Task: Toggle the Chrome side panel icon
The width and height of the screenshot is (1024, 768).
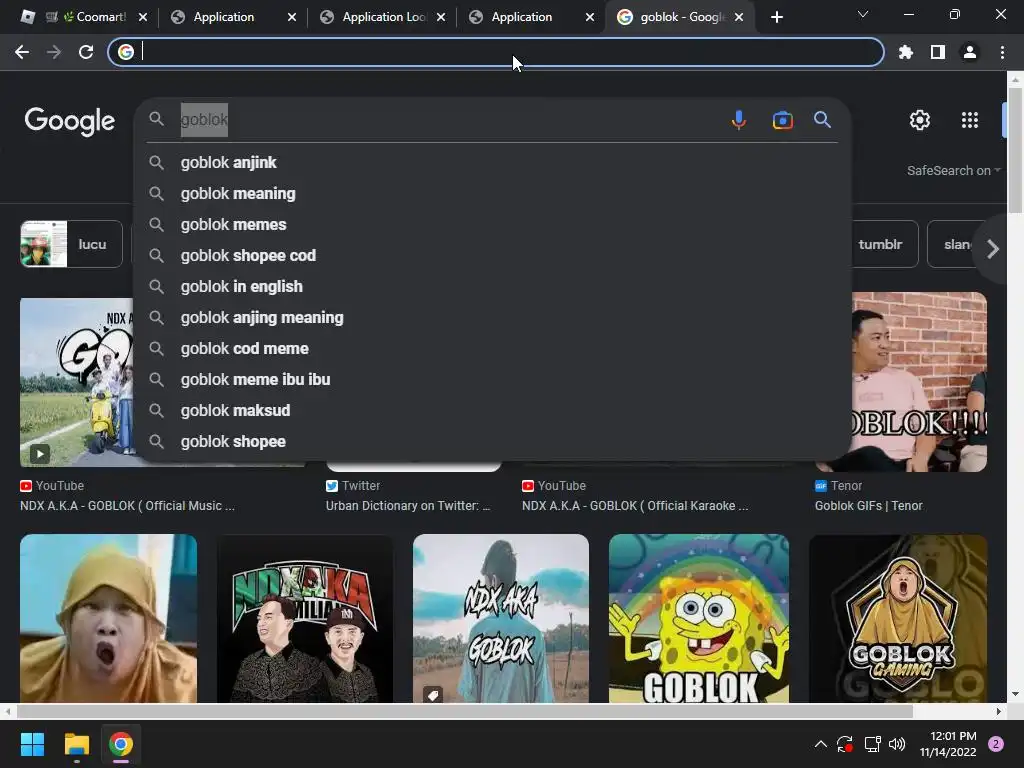Action: (938, 52)
